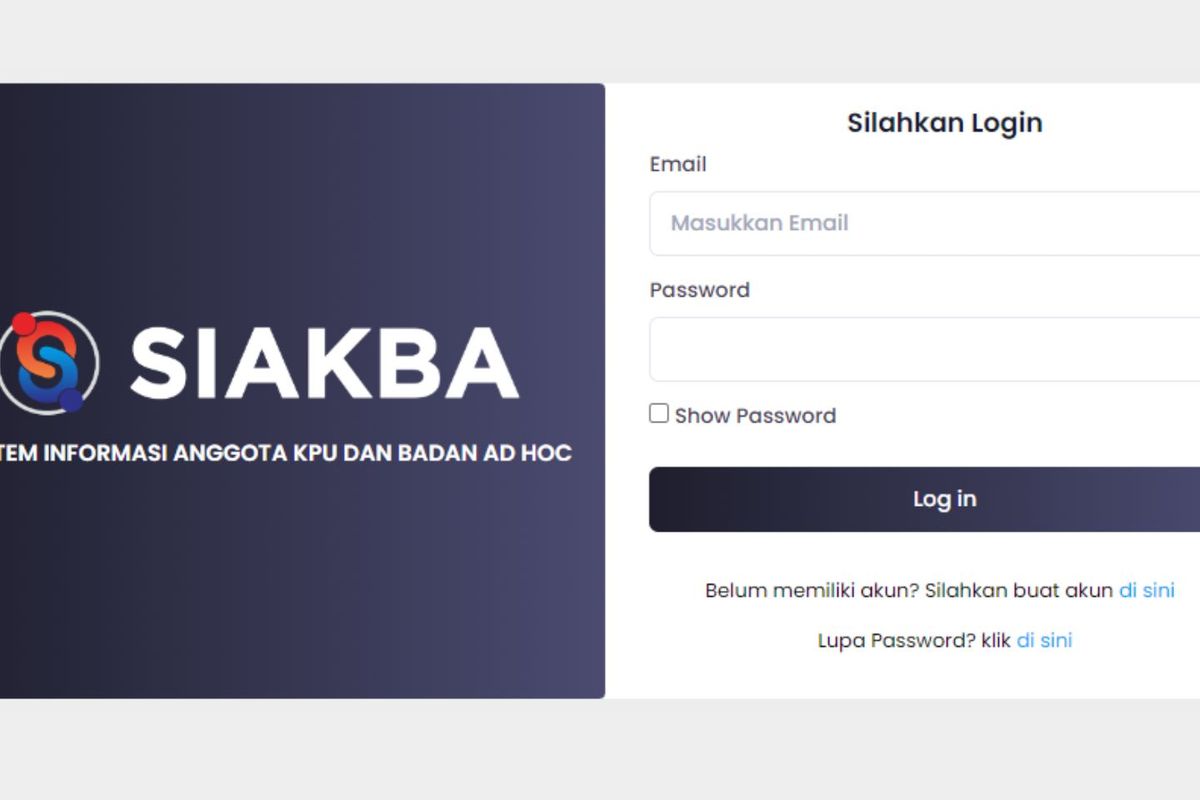The image size is (1200, 800).
Task: Open the forgot password 'di sini' link
Action: (x=1044, y=640)
